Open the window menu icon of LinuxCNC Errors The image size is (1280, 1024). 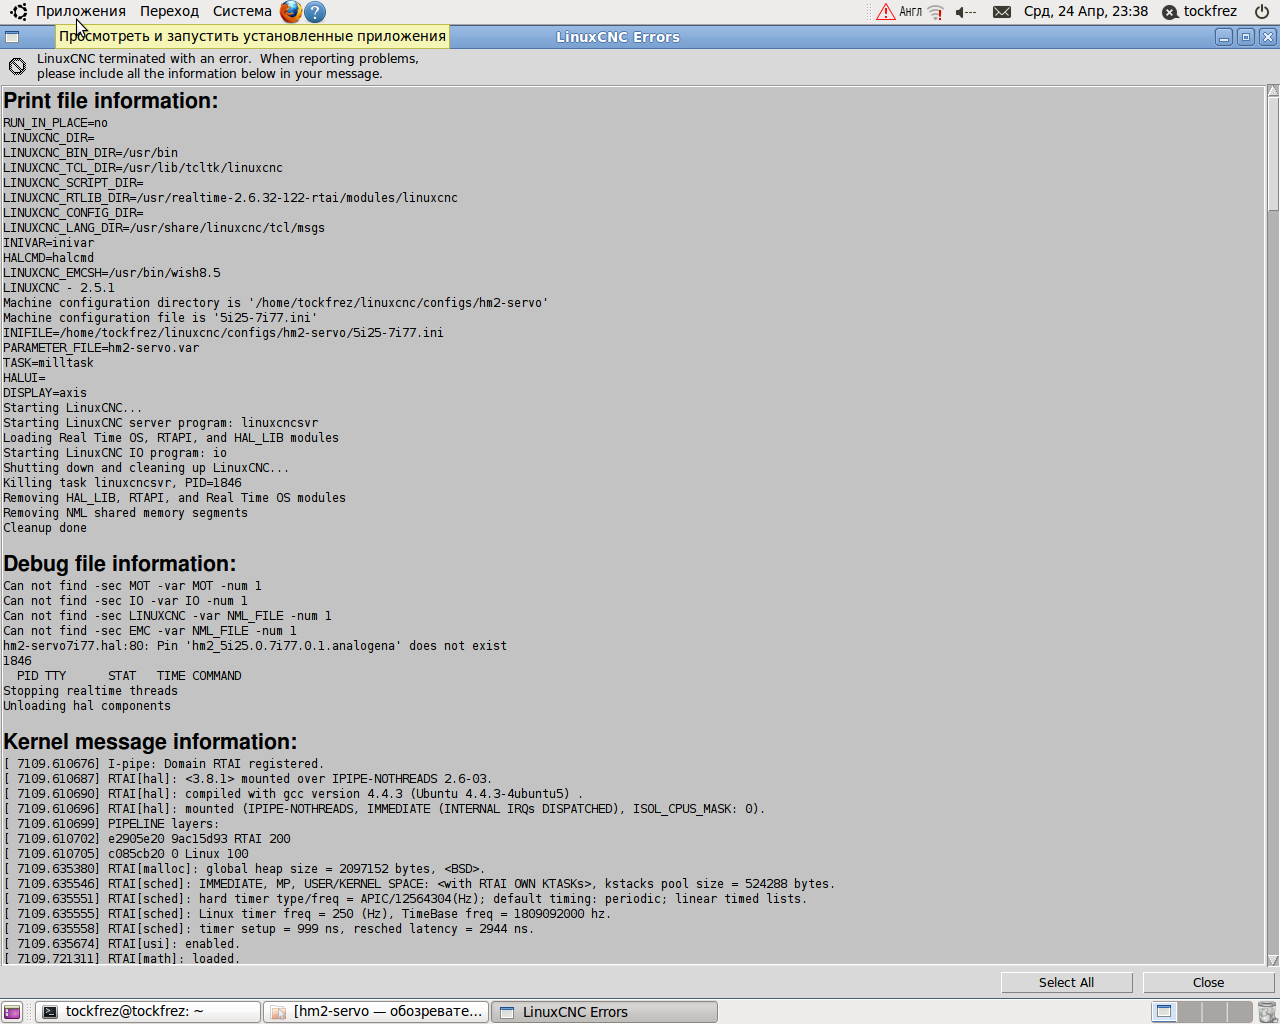pos(12,37)
